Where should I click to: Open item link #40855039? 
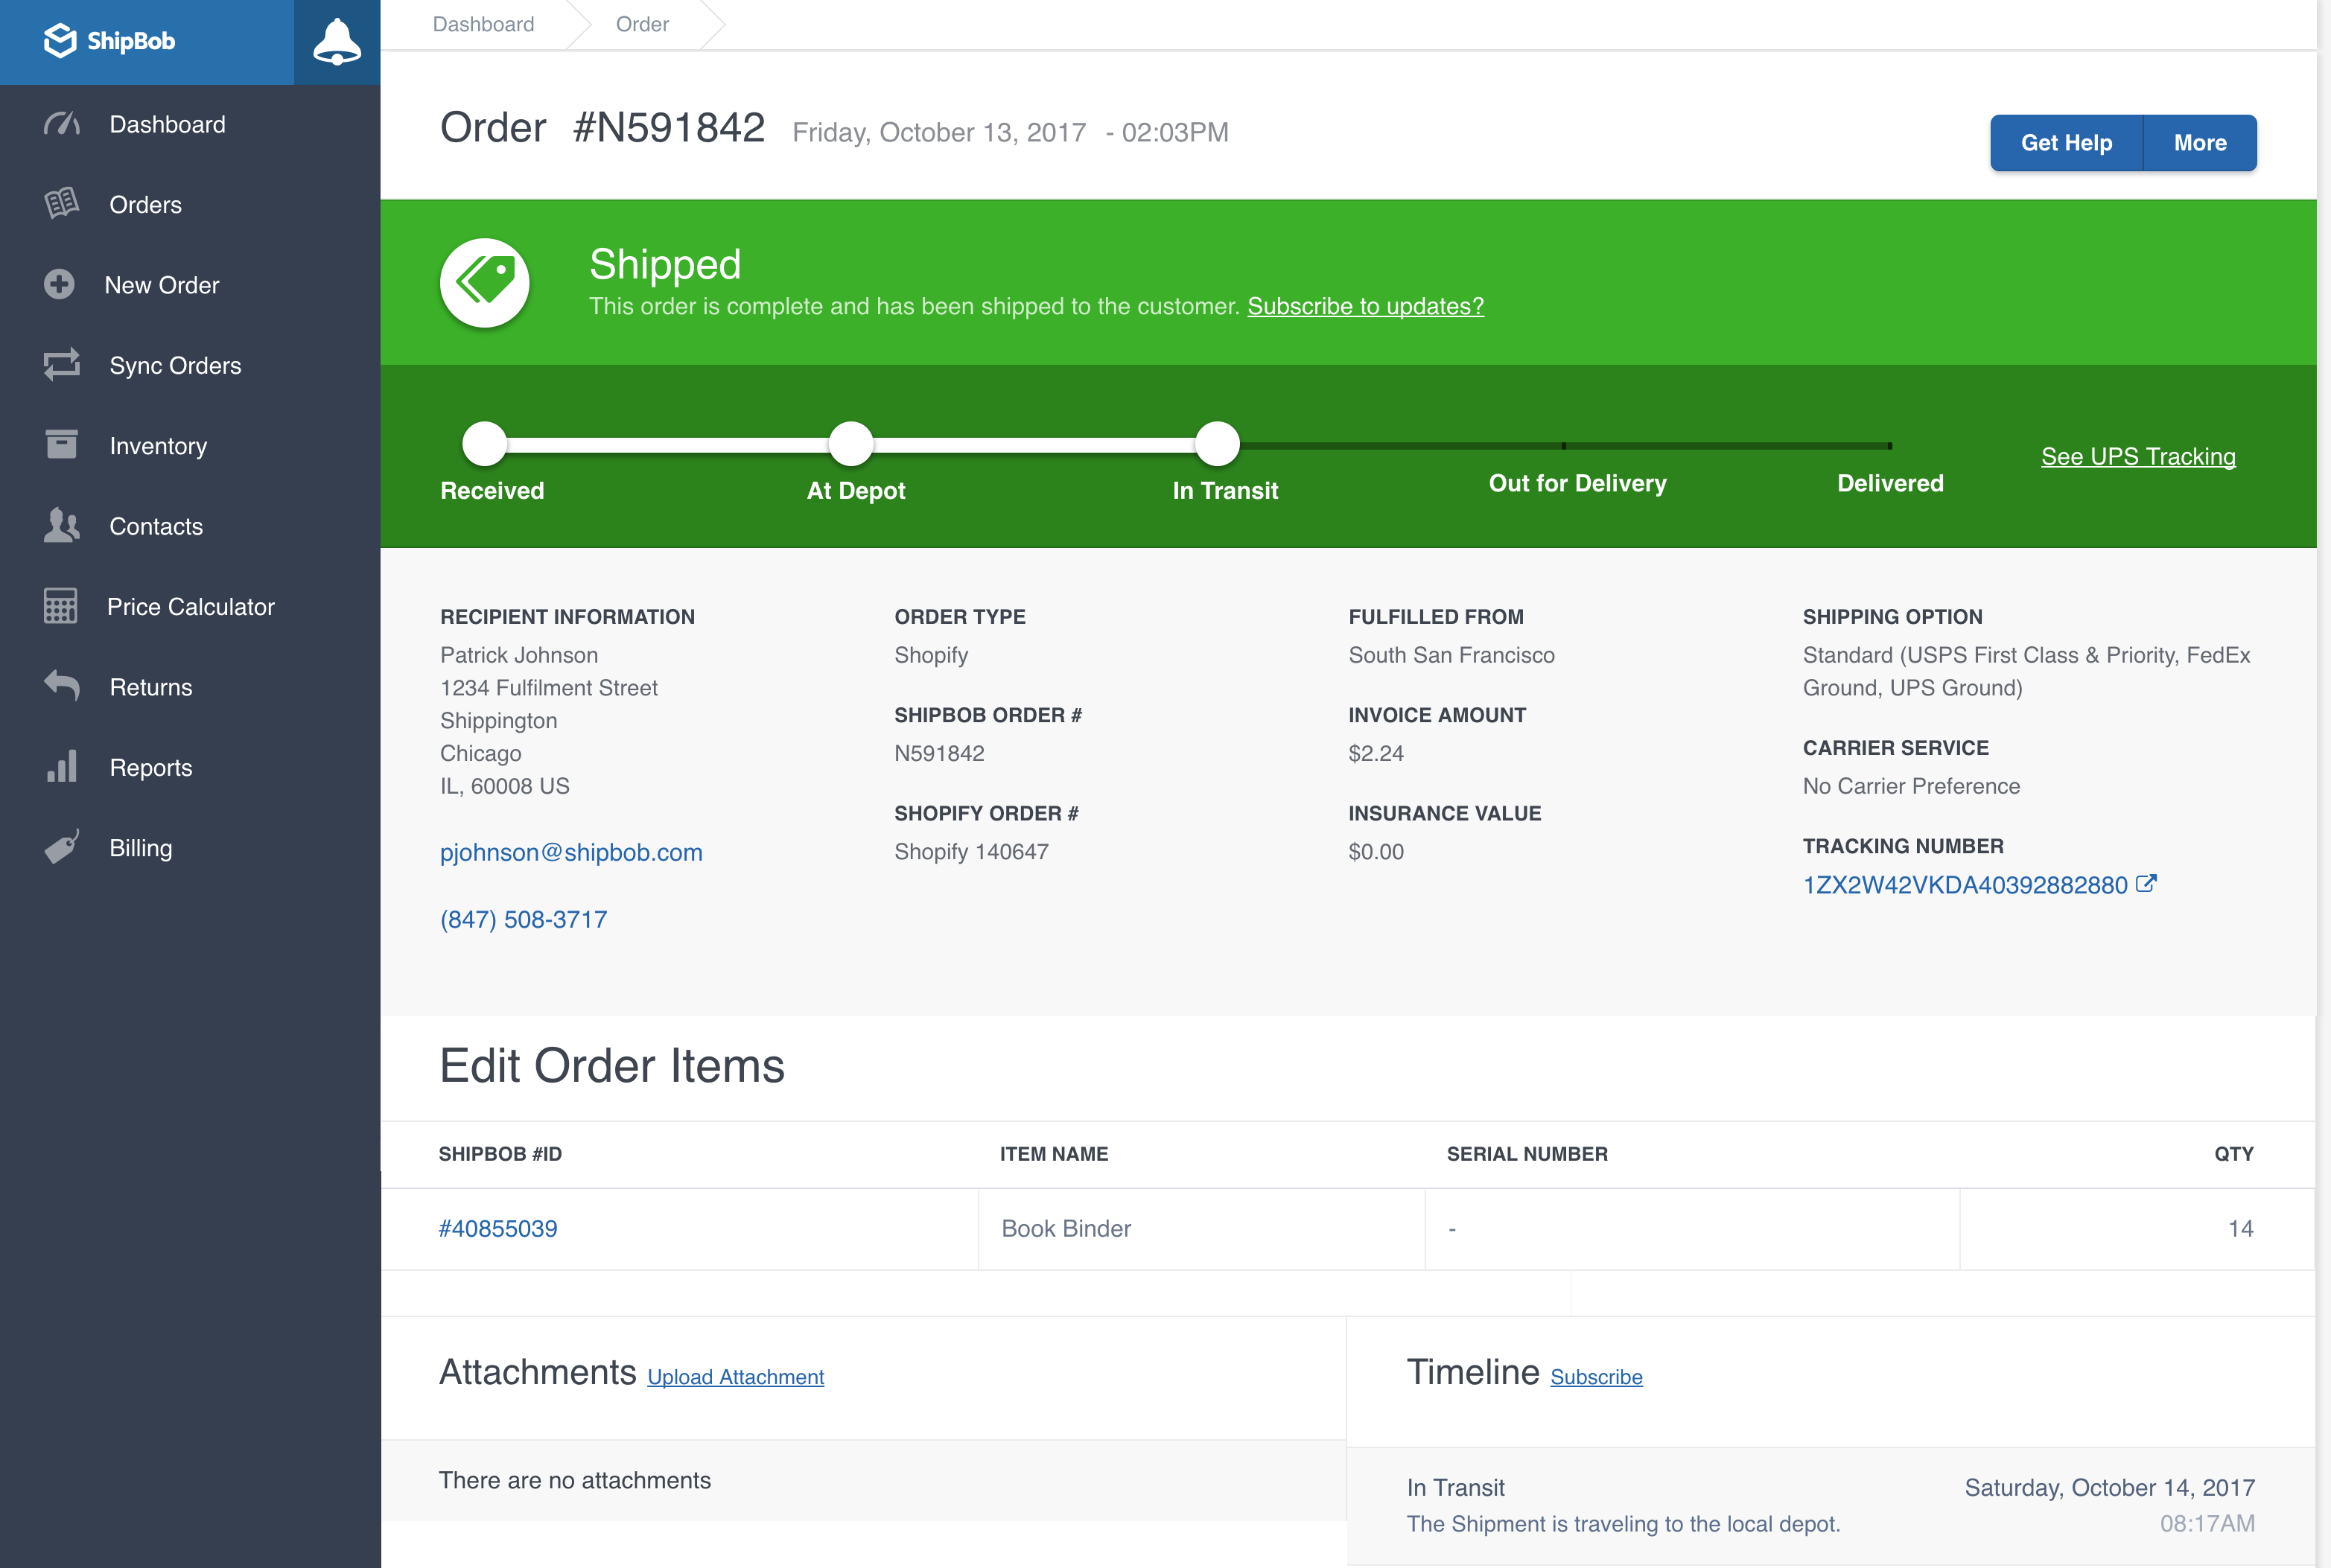coord(498,1228)
